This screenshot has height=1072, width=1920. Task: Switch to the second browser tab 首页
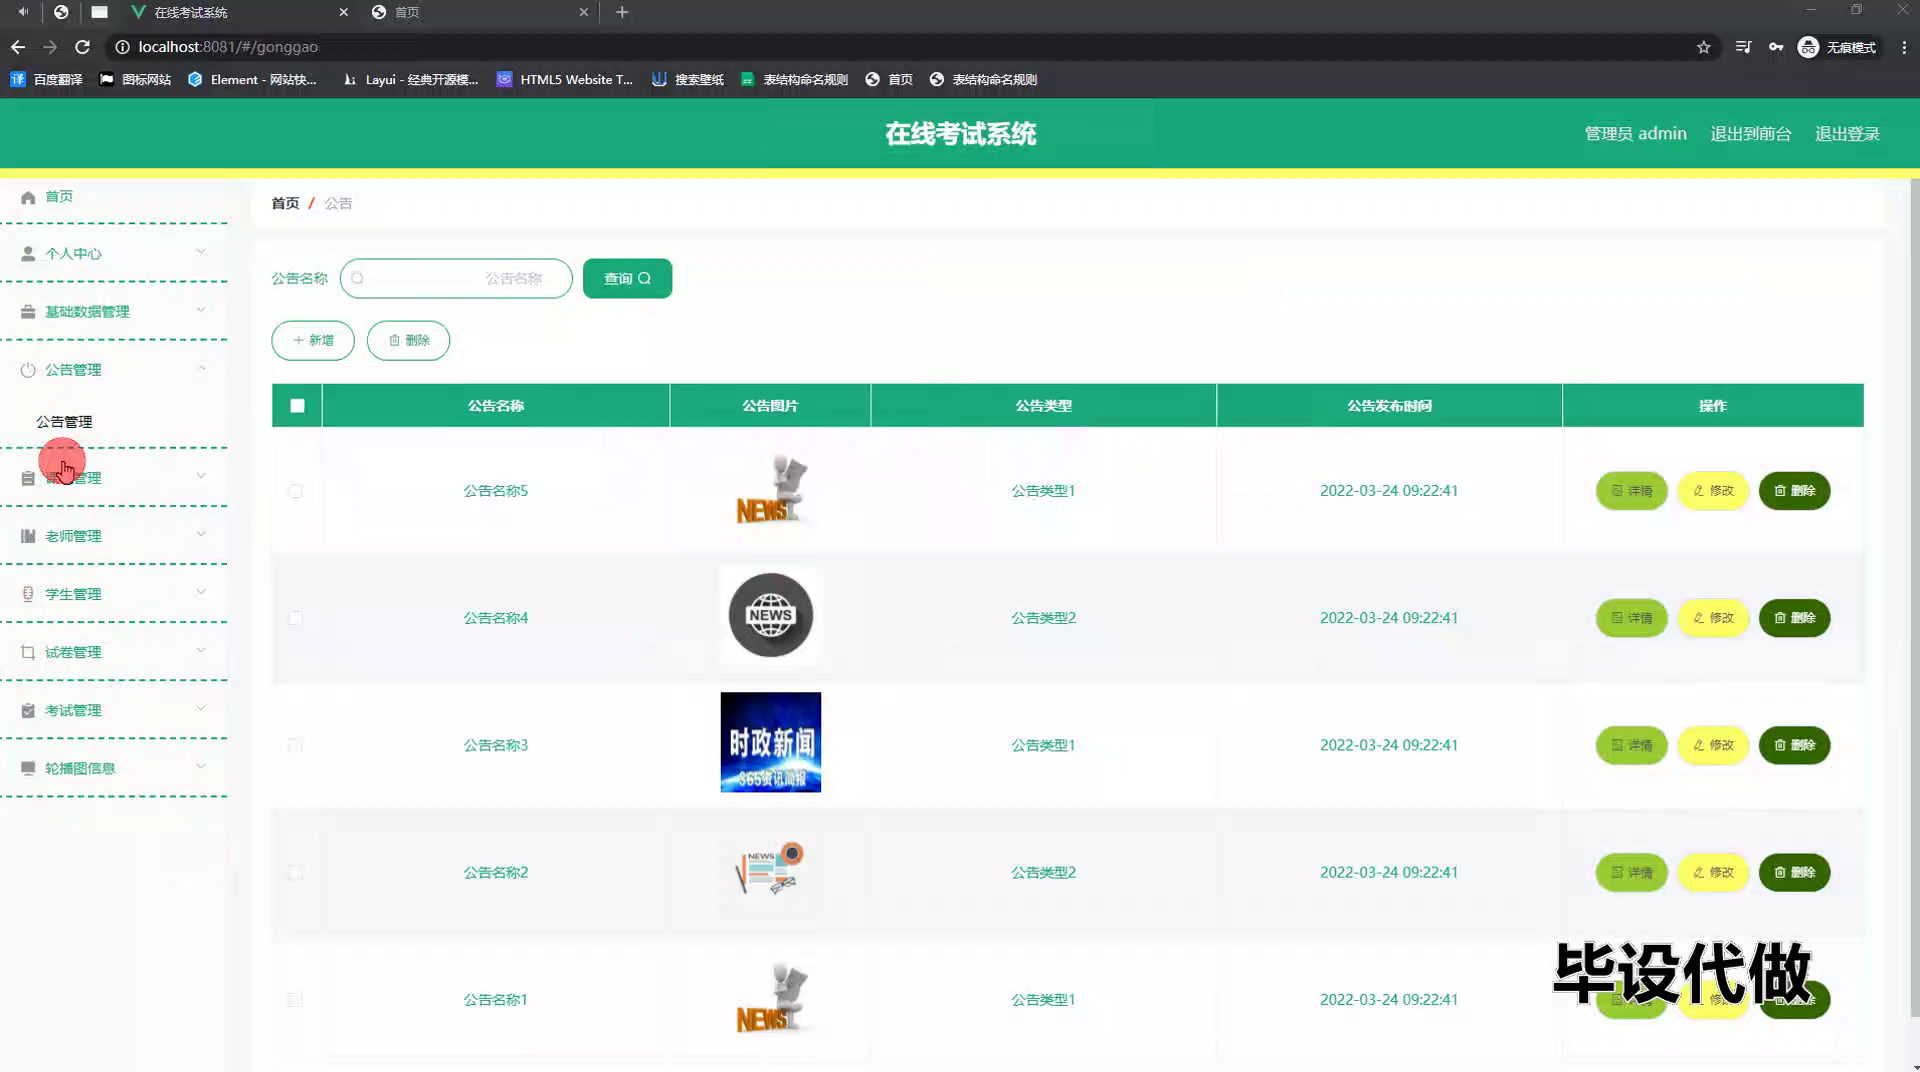(x=480, y=12)
